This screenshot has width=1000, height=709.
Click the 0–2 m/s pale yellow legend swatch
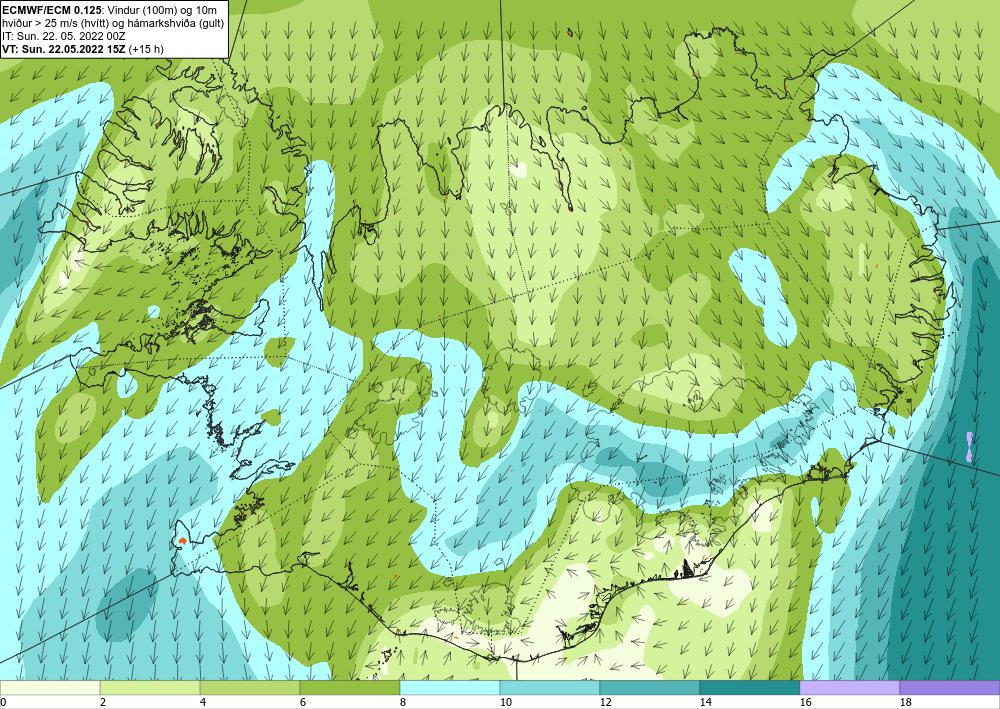pos(50,688)
